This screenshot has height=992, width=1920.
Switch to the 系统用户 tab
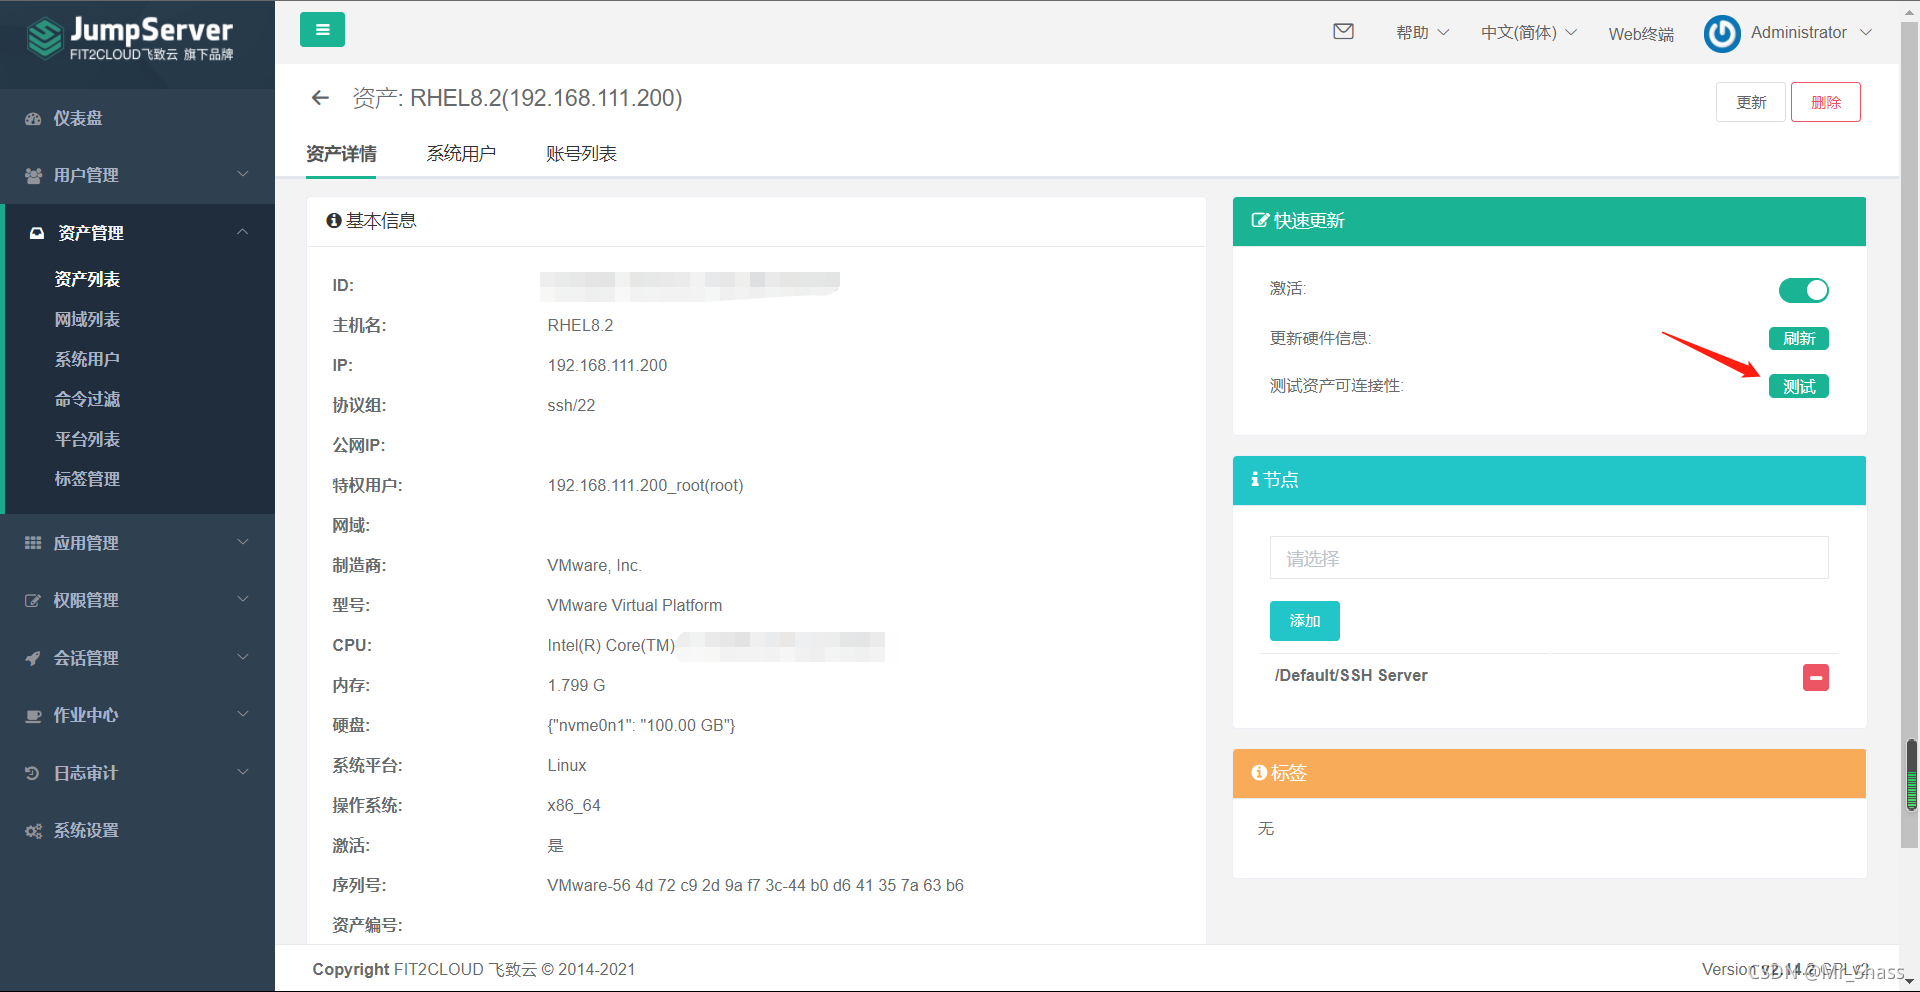tap(461, 153)
